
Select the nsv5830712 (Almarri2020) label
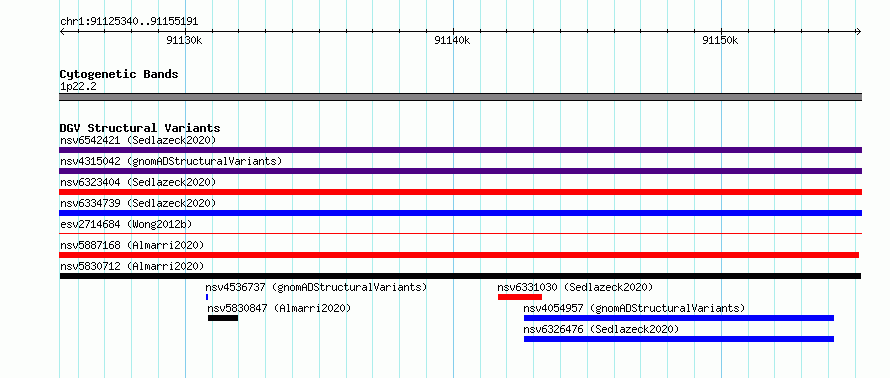(132, 266)
